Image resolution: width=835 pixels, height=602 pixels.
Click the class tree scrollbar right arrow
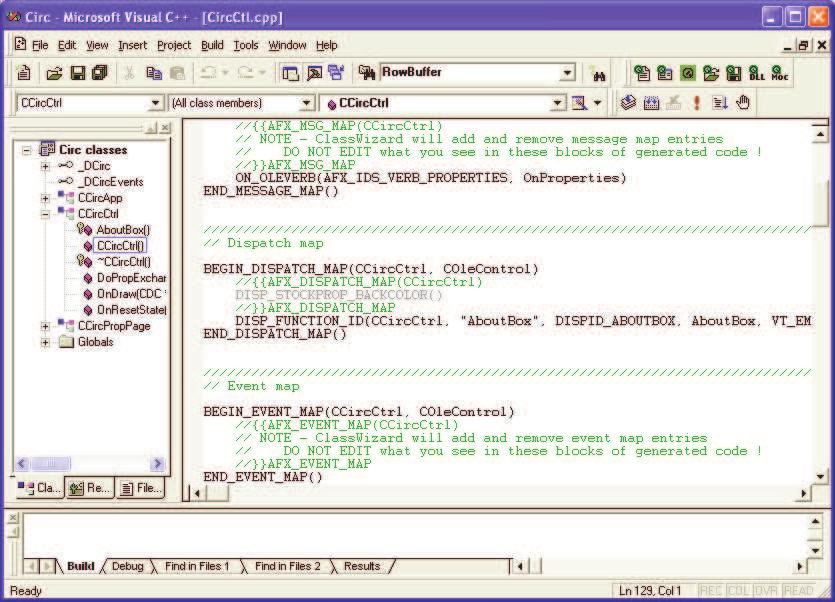tap(158, 464)
